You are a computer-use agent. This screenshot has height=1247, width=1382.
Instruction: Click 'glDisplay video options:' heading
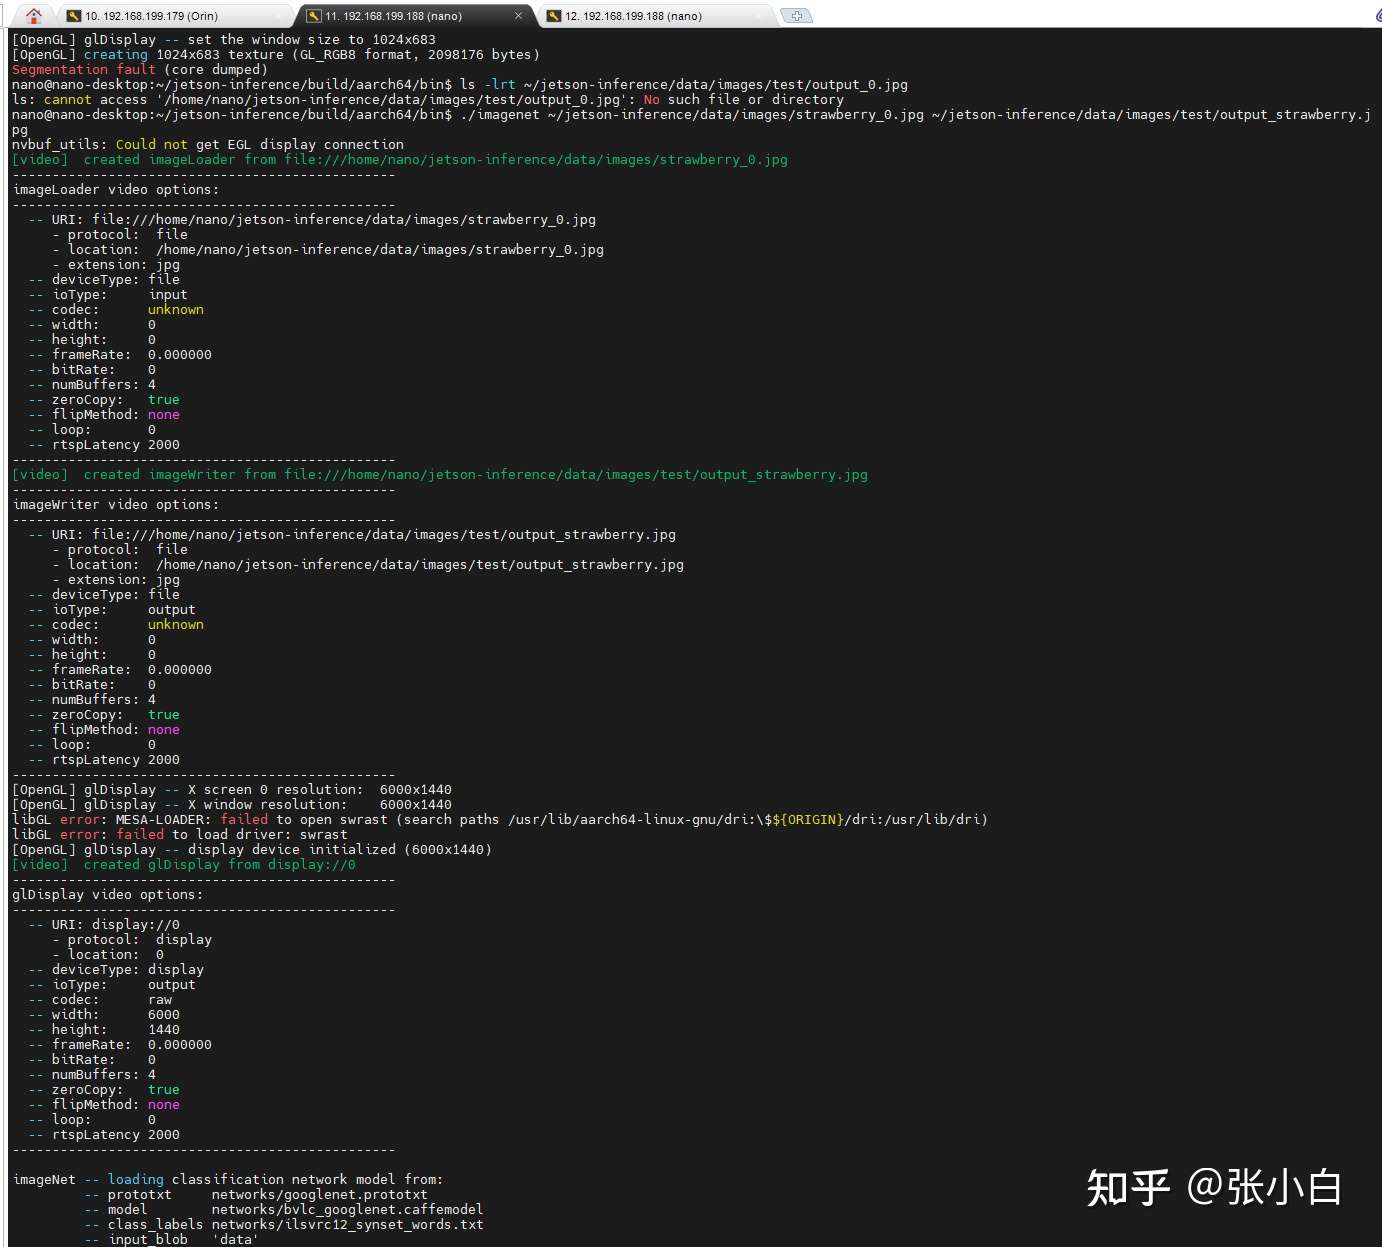108,894
